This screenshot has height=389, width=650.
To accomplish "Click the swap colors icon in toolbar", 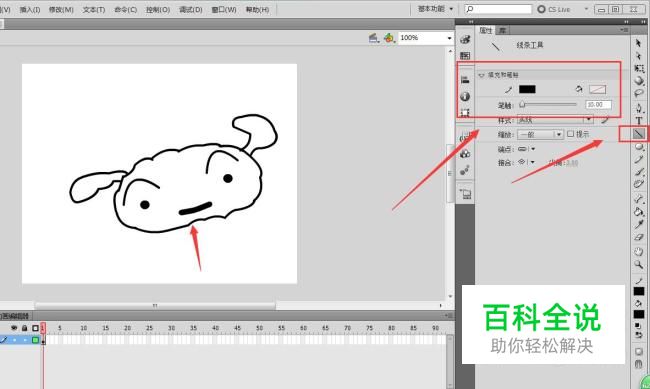I will 639,334.
